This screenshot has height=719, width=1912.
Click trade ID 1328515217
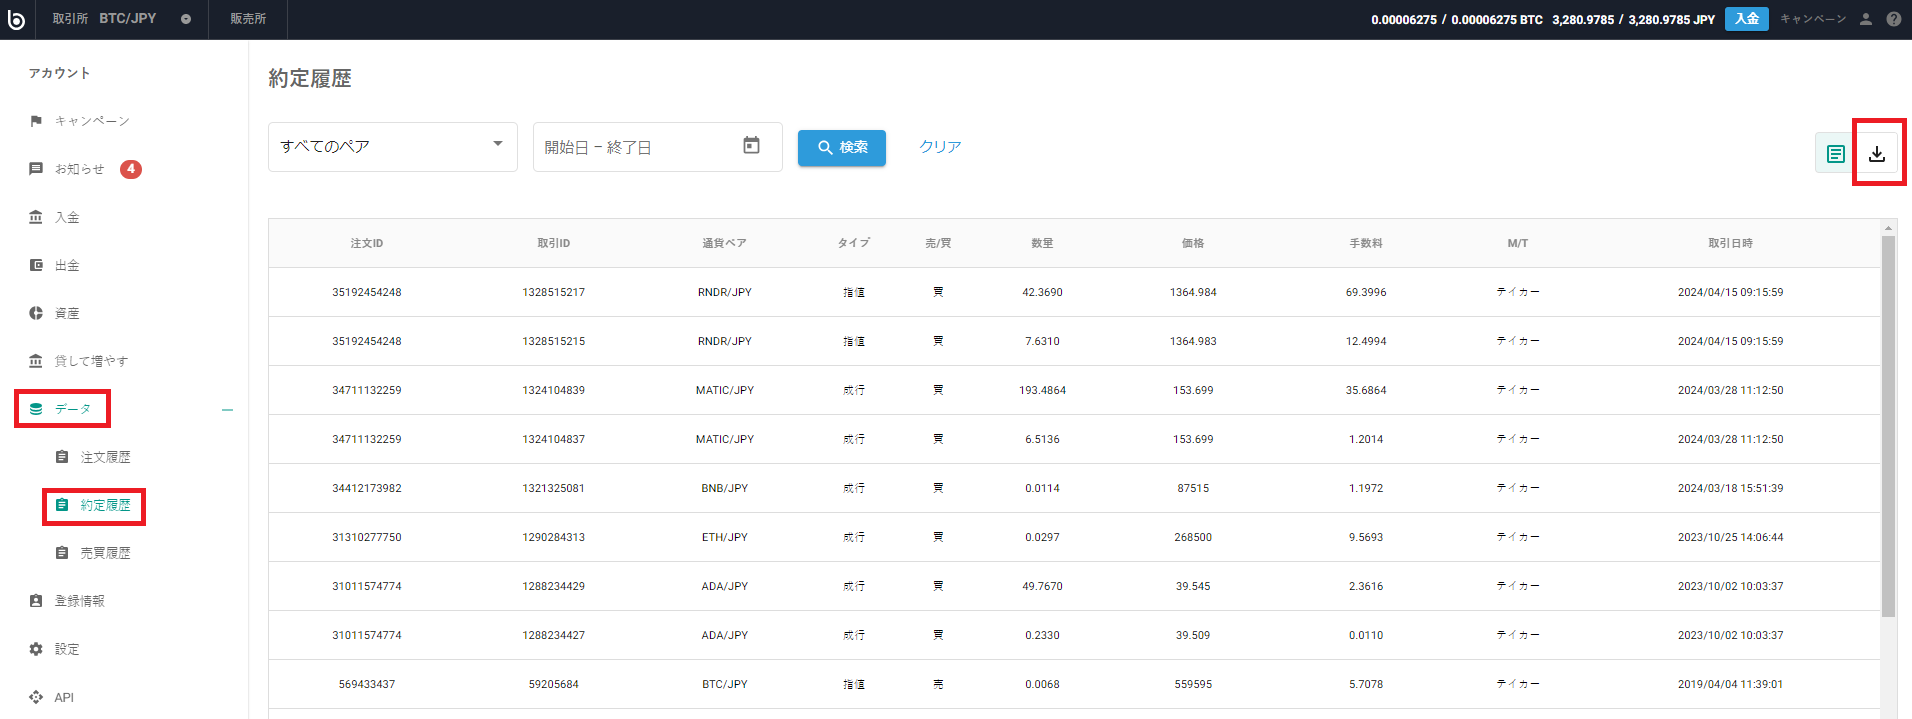[553, 292]
